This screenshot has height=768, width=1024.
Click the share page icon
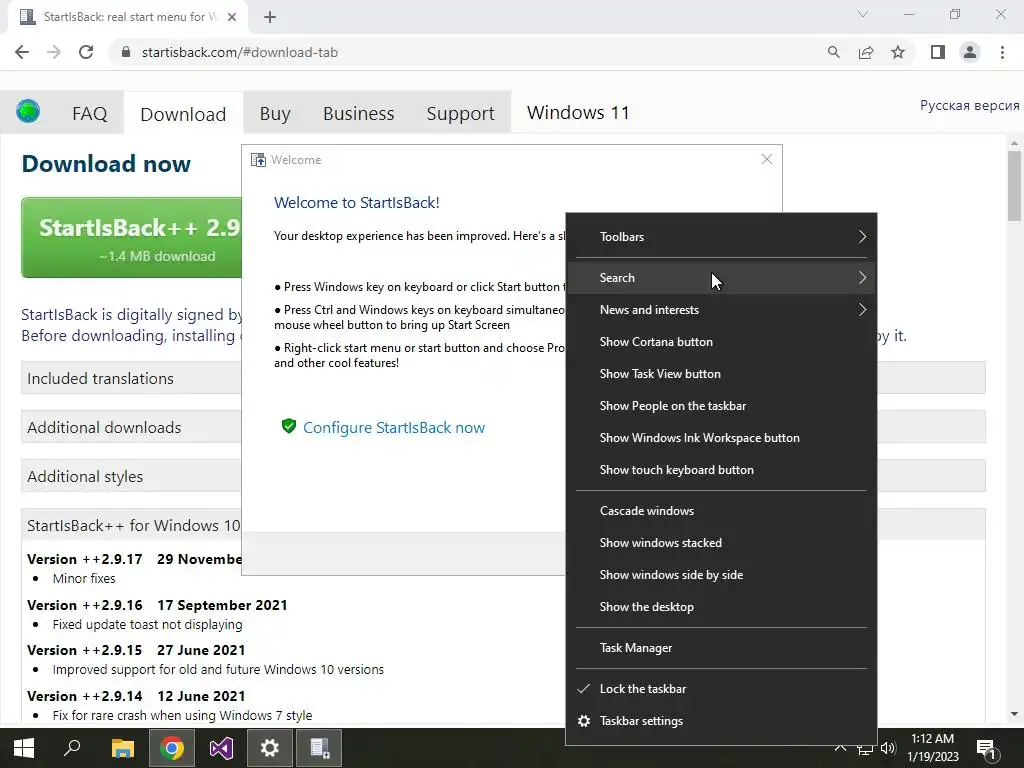[x=866, y=52]
